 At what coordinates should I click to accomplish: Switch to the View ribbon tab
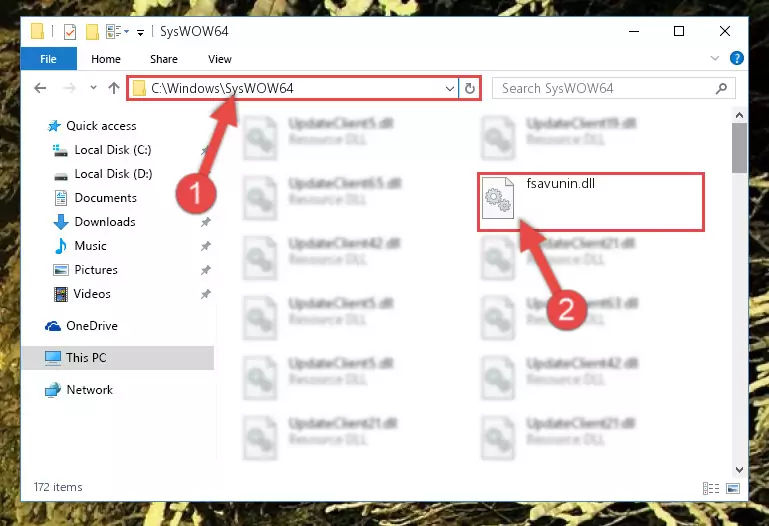pyautogui.click(x=220, y=59)
